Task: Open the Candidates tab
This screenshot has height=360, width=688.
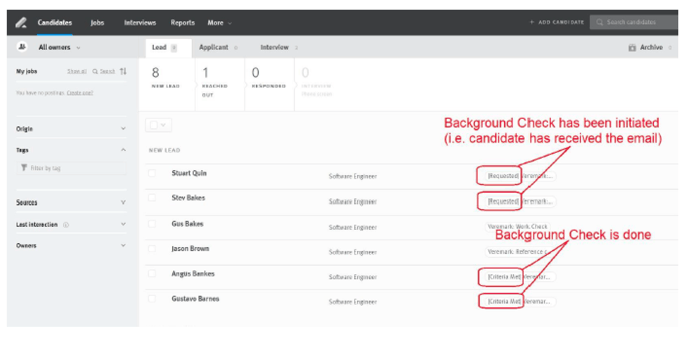Action: (x=55, y=22)
